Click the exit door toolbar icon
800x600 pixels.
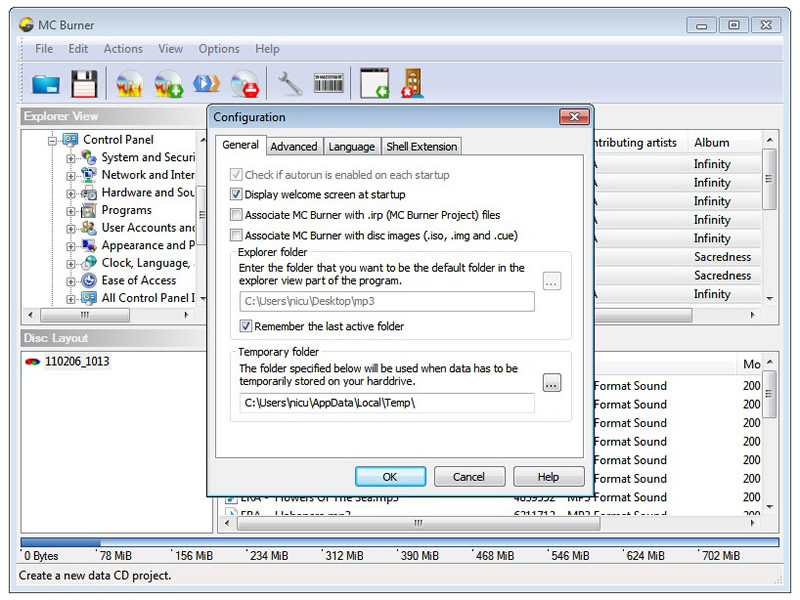[412, 83]
